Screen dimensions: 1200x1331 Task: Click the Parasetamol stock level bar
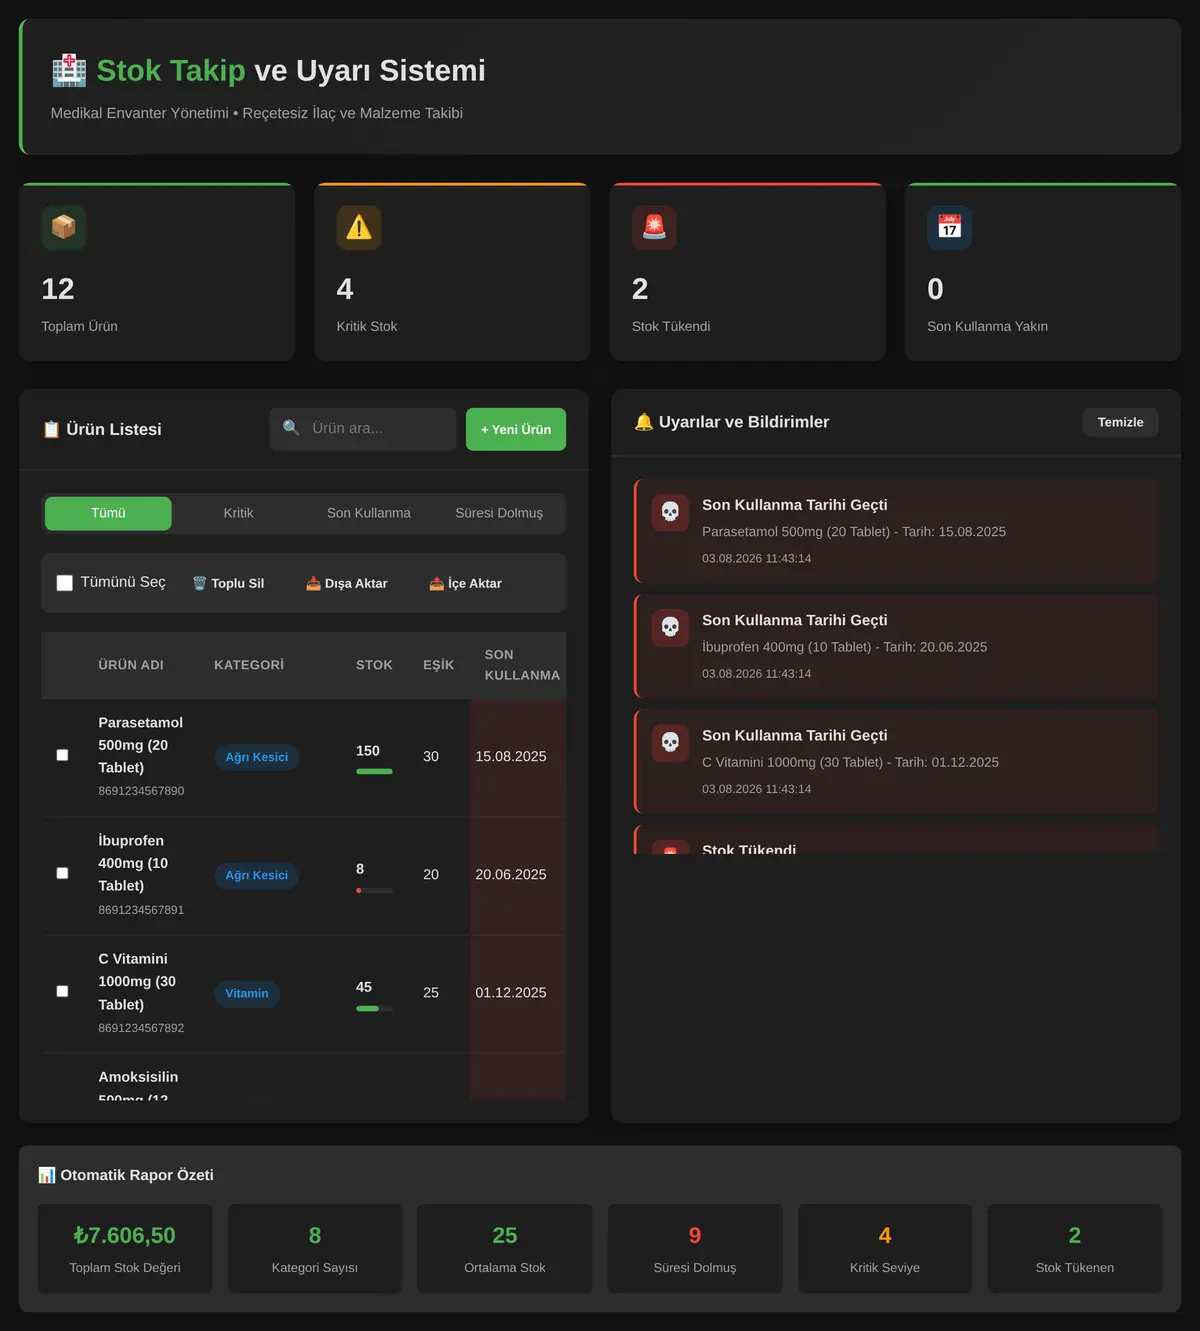374,771
